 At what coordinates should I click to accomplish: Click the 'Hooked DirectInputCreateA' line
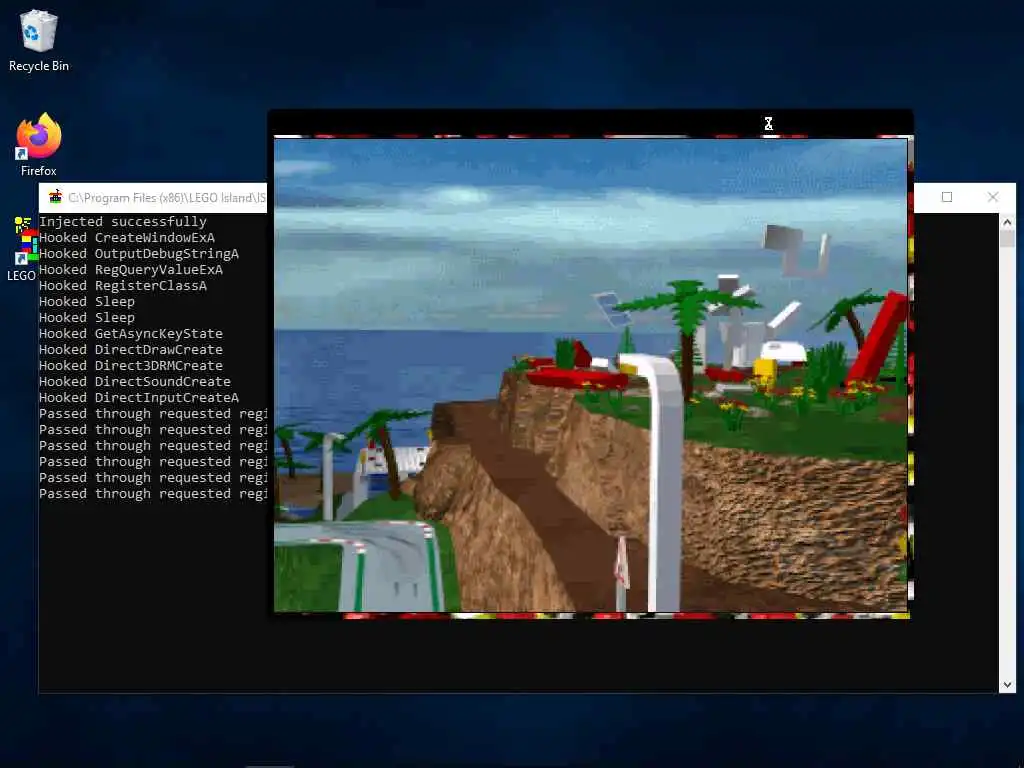pos(139,398)
